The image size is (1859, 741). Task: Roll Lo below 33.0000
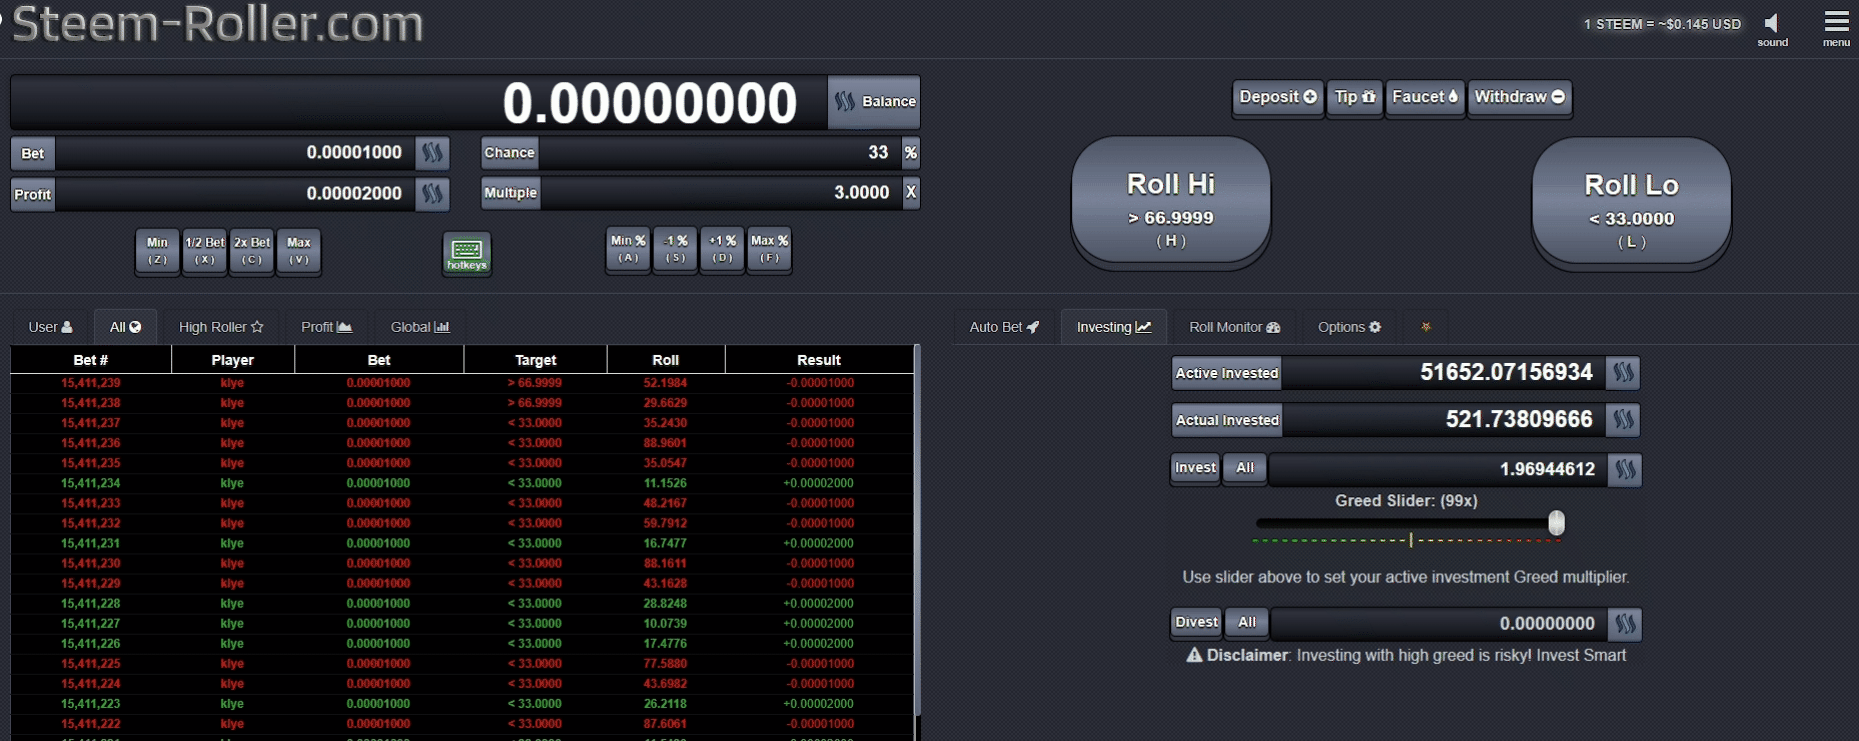pos(1631,203)
